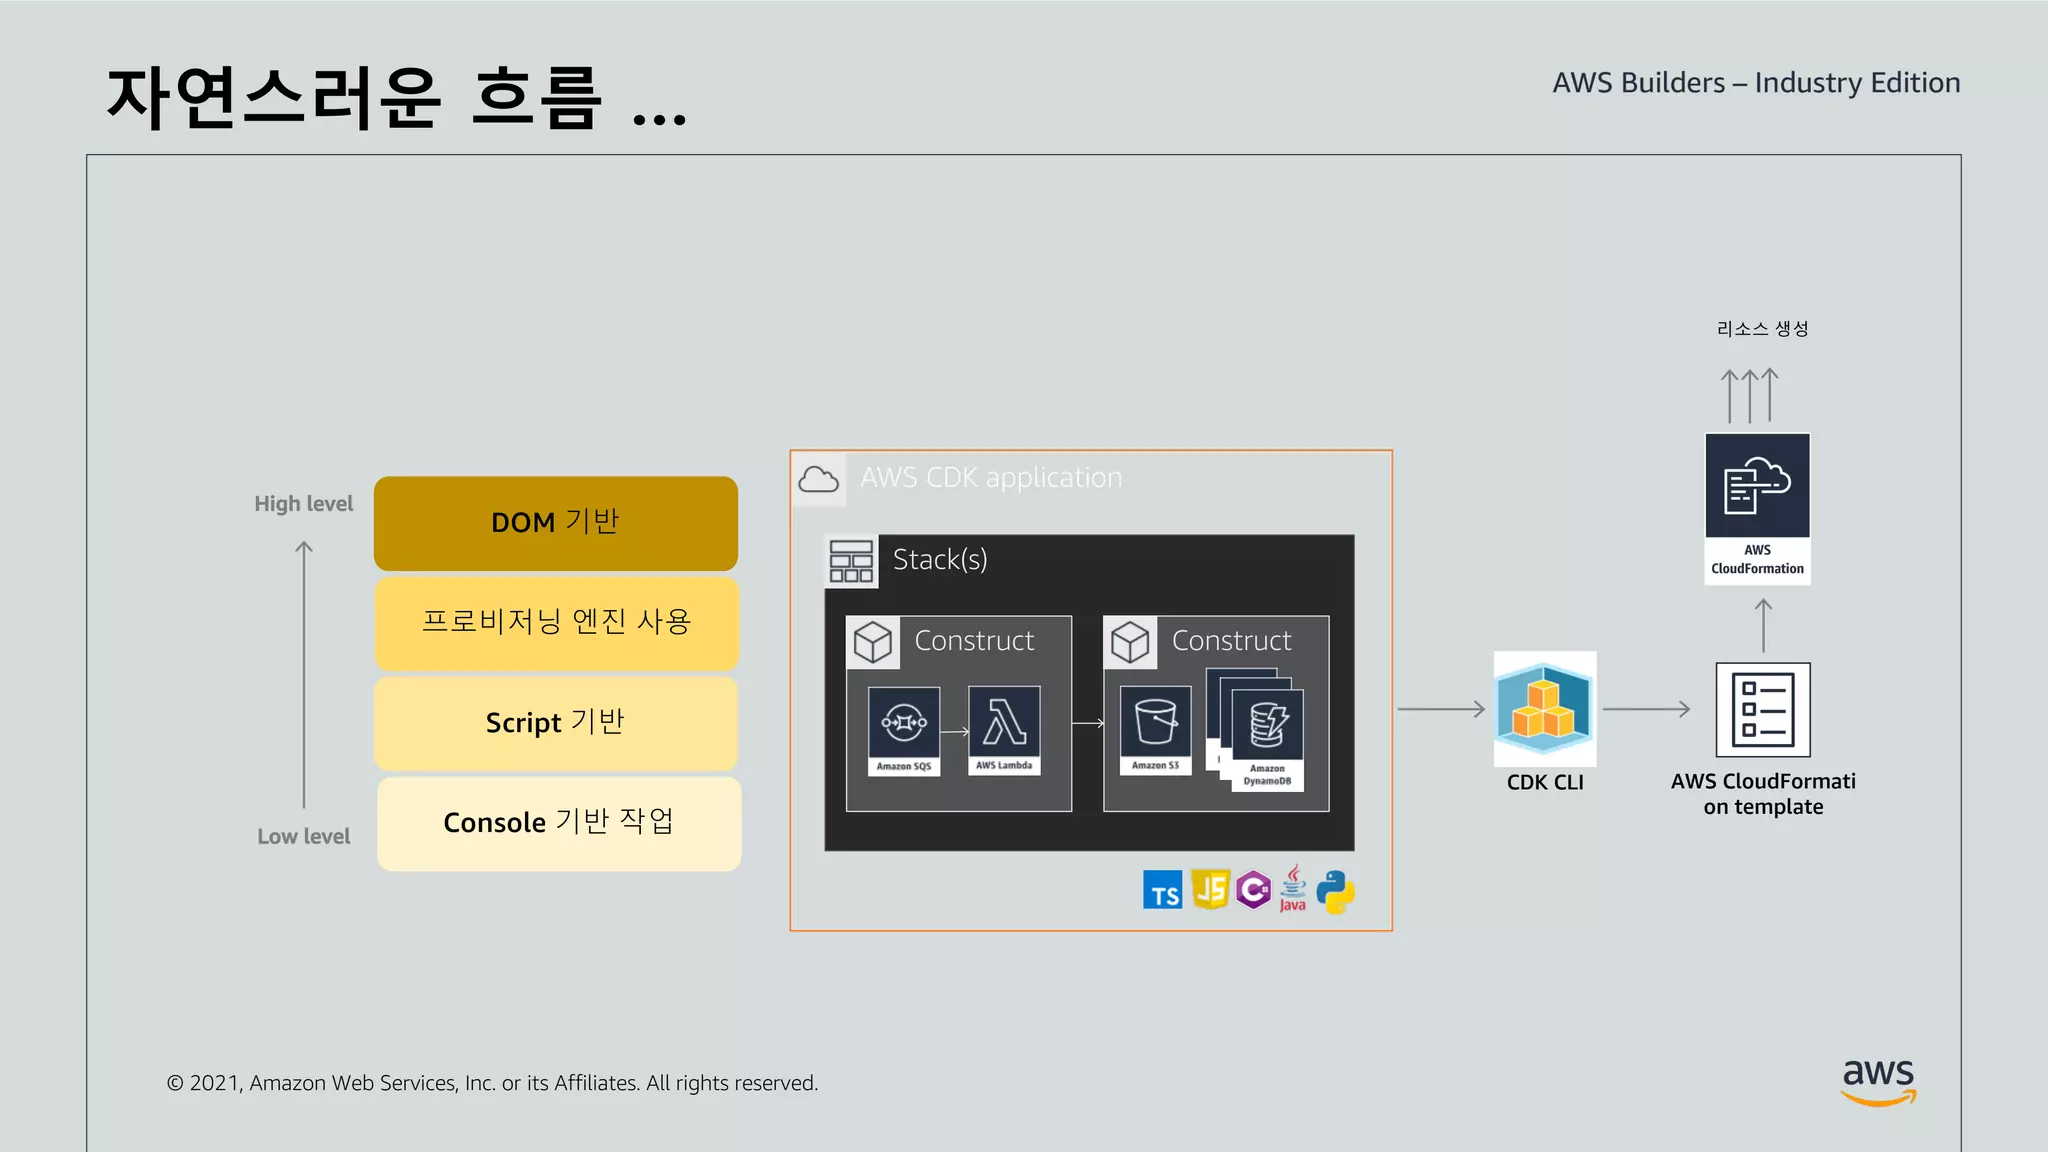
Task: Click the AWS CloudFormation service icon
Action: click(x=1757, y=509)
